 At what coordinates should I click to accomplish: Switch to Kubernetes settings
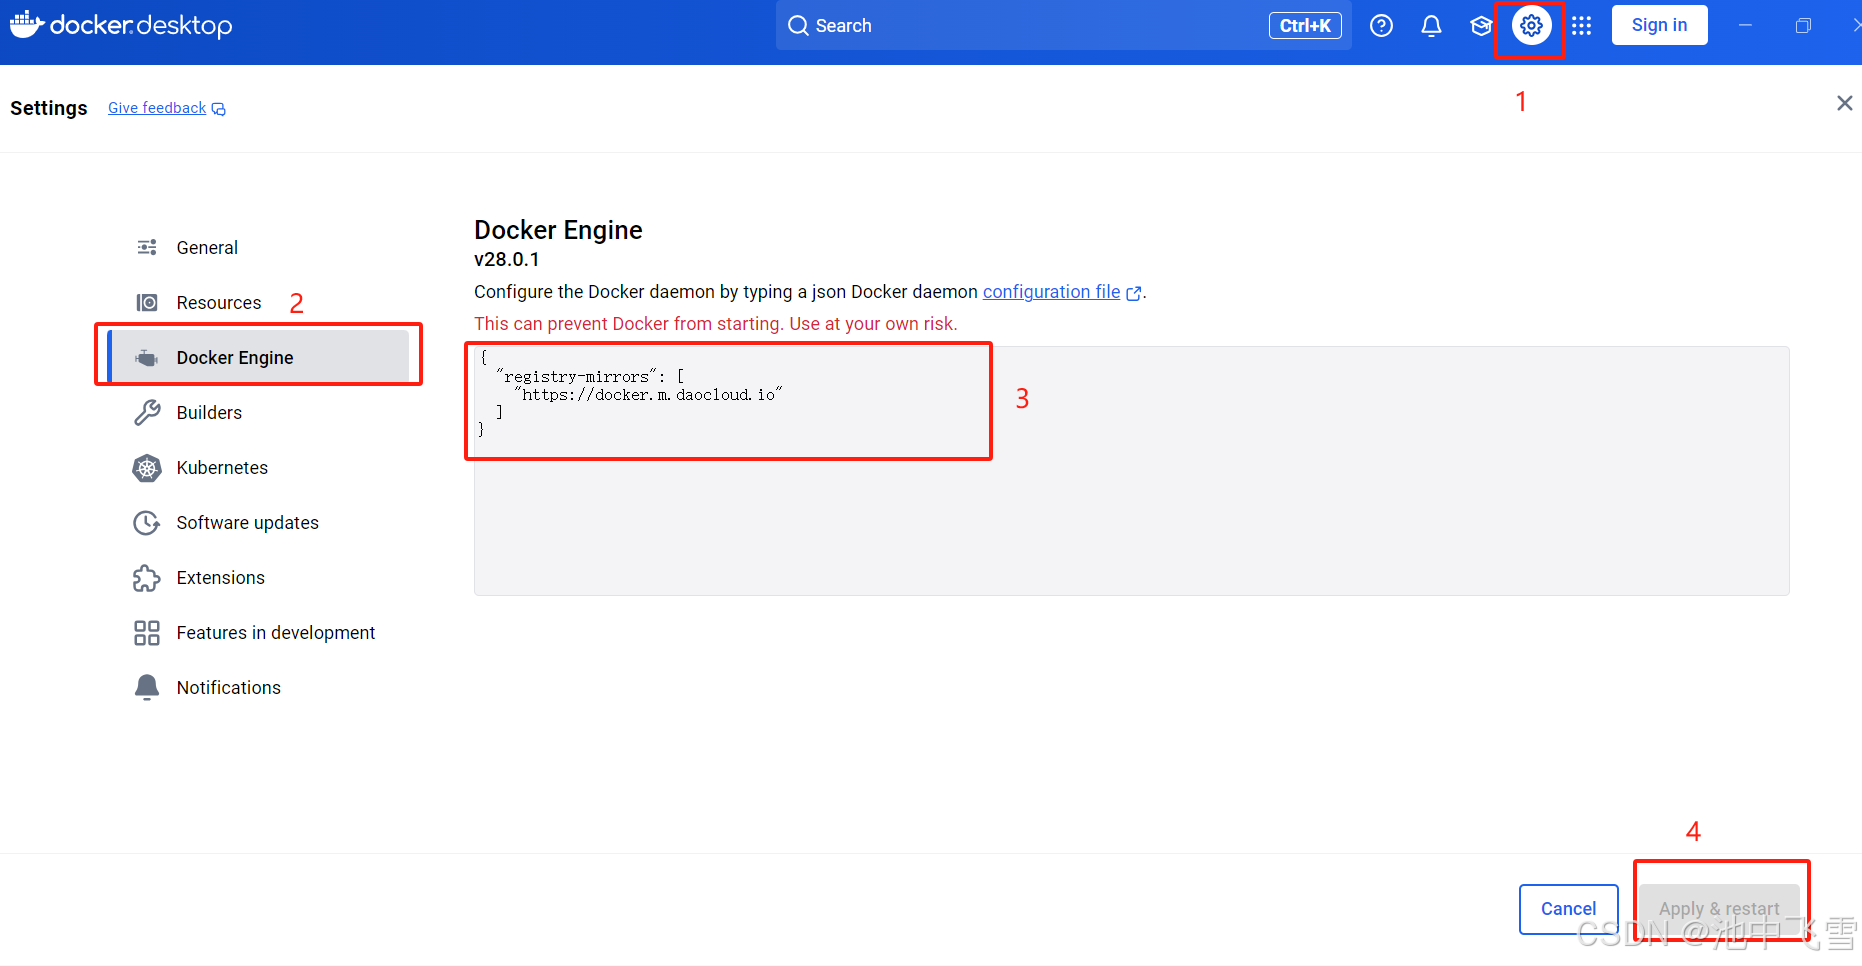coord(258,467)
